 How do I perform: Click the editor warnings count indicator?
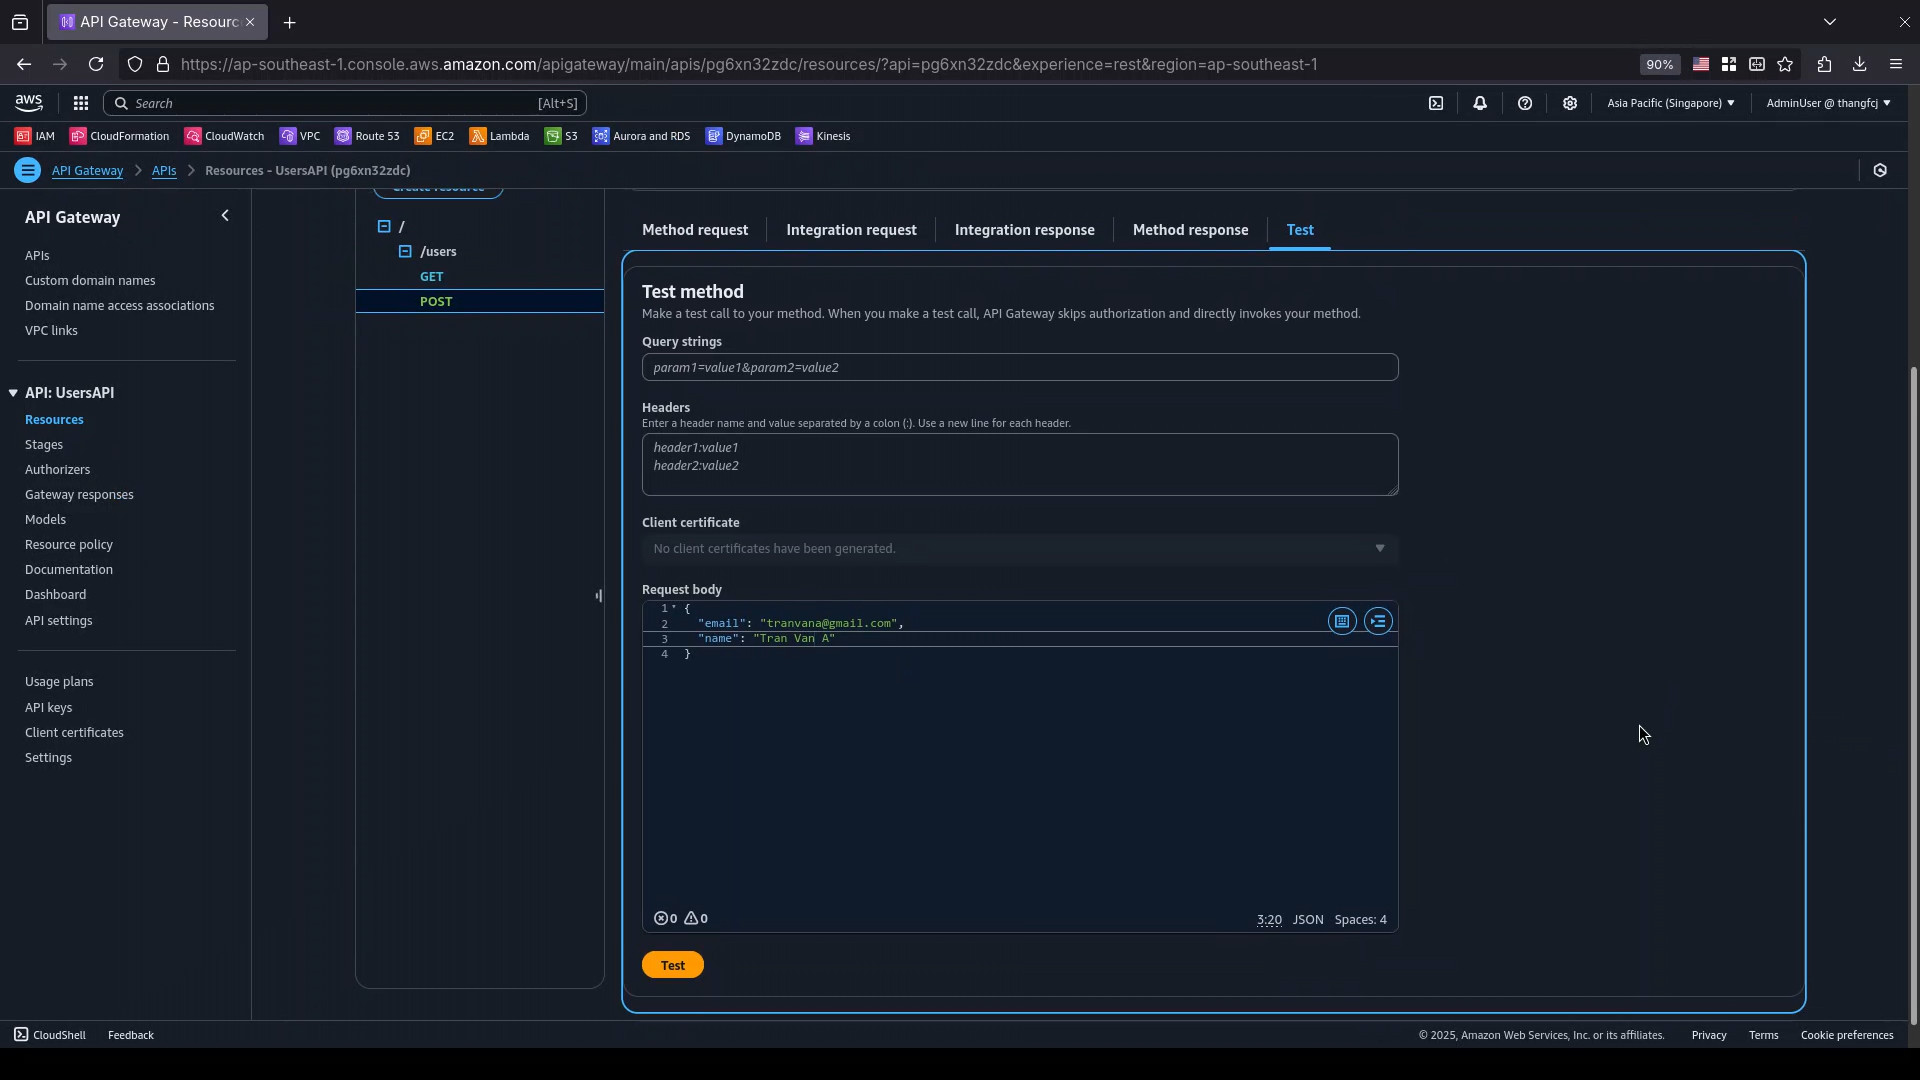pyautogui.click(x=696, y=918)
